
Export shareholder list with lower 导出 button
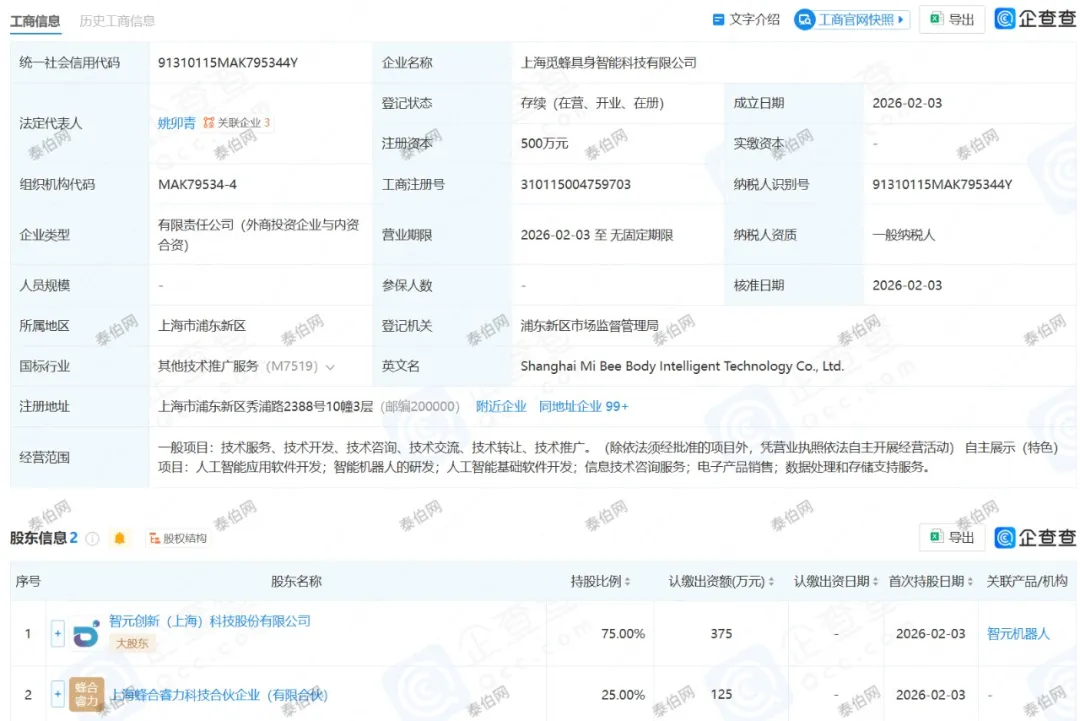[x=951, y=538]
